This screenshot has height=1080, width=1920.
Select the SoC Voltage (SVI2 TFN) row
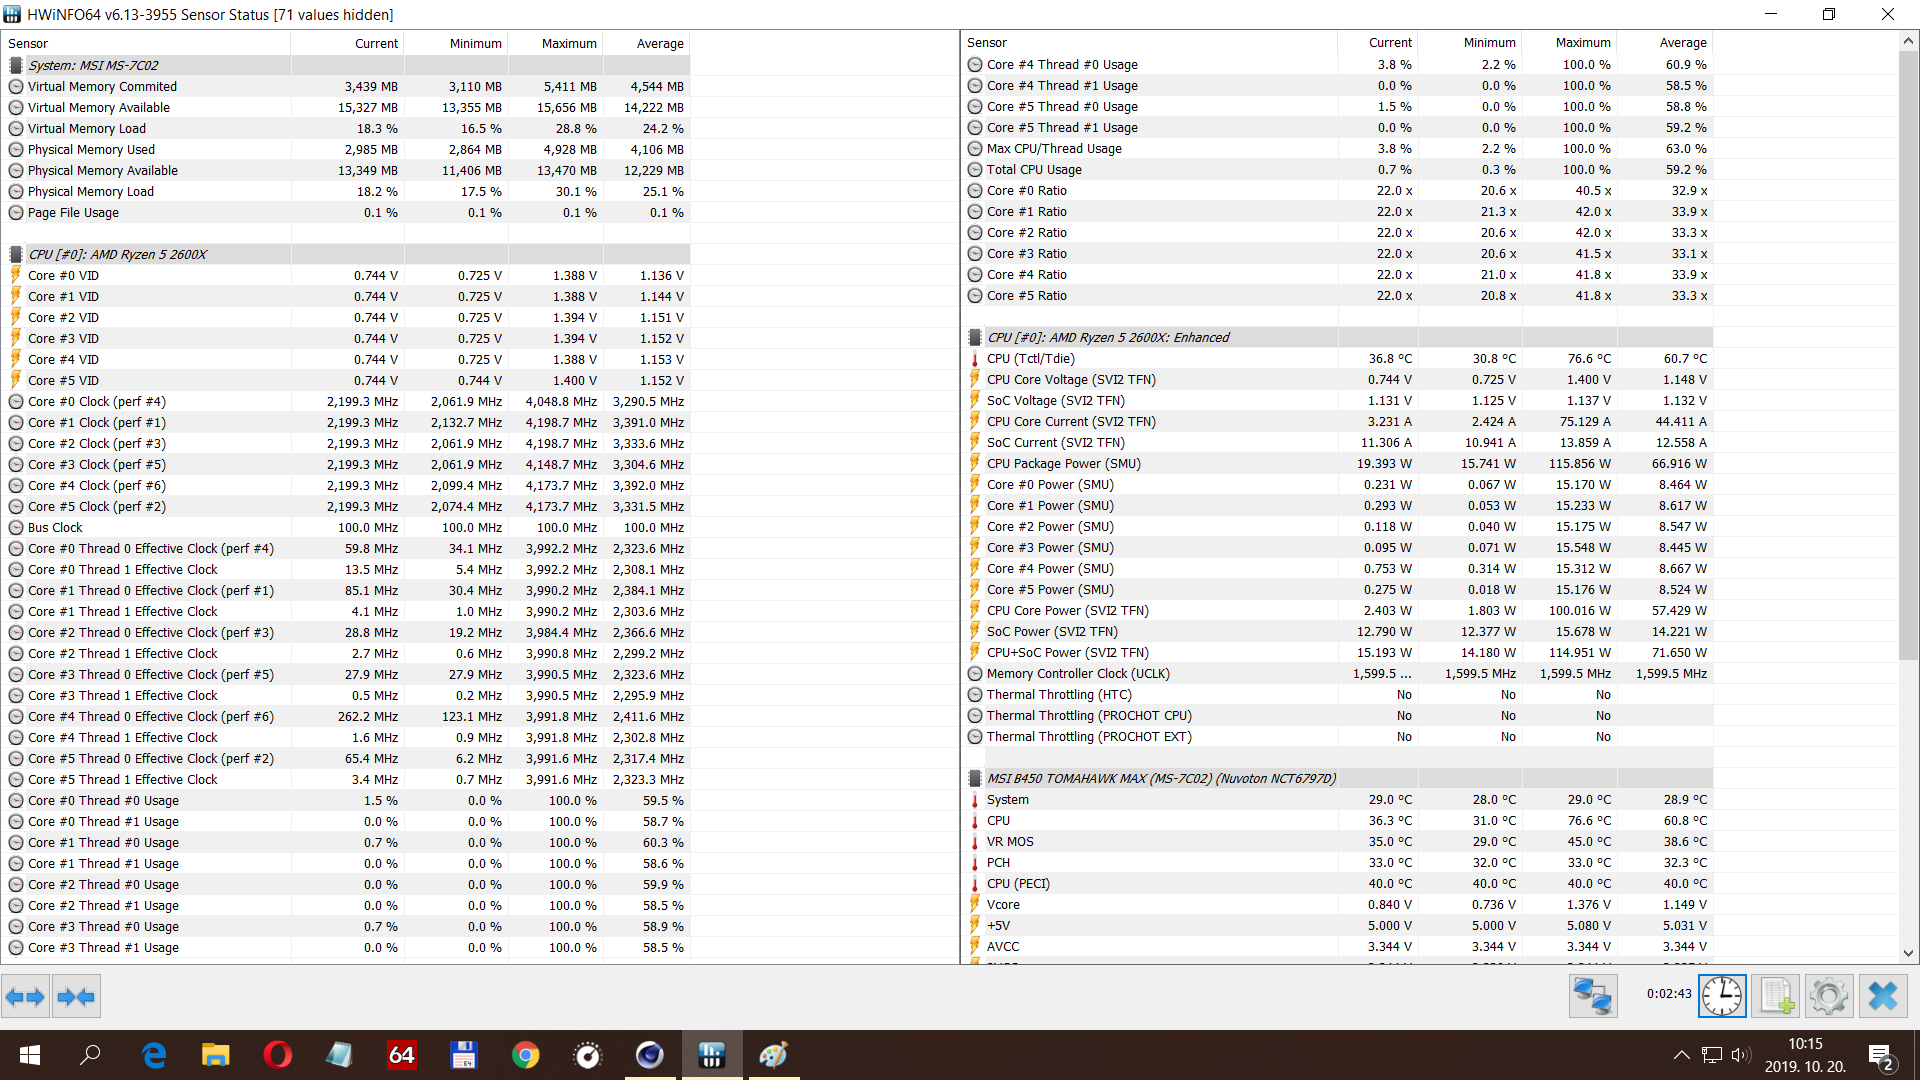(x=1338, y=400)
